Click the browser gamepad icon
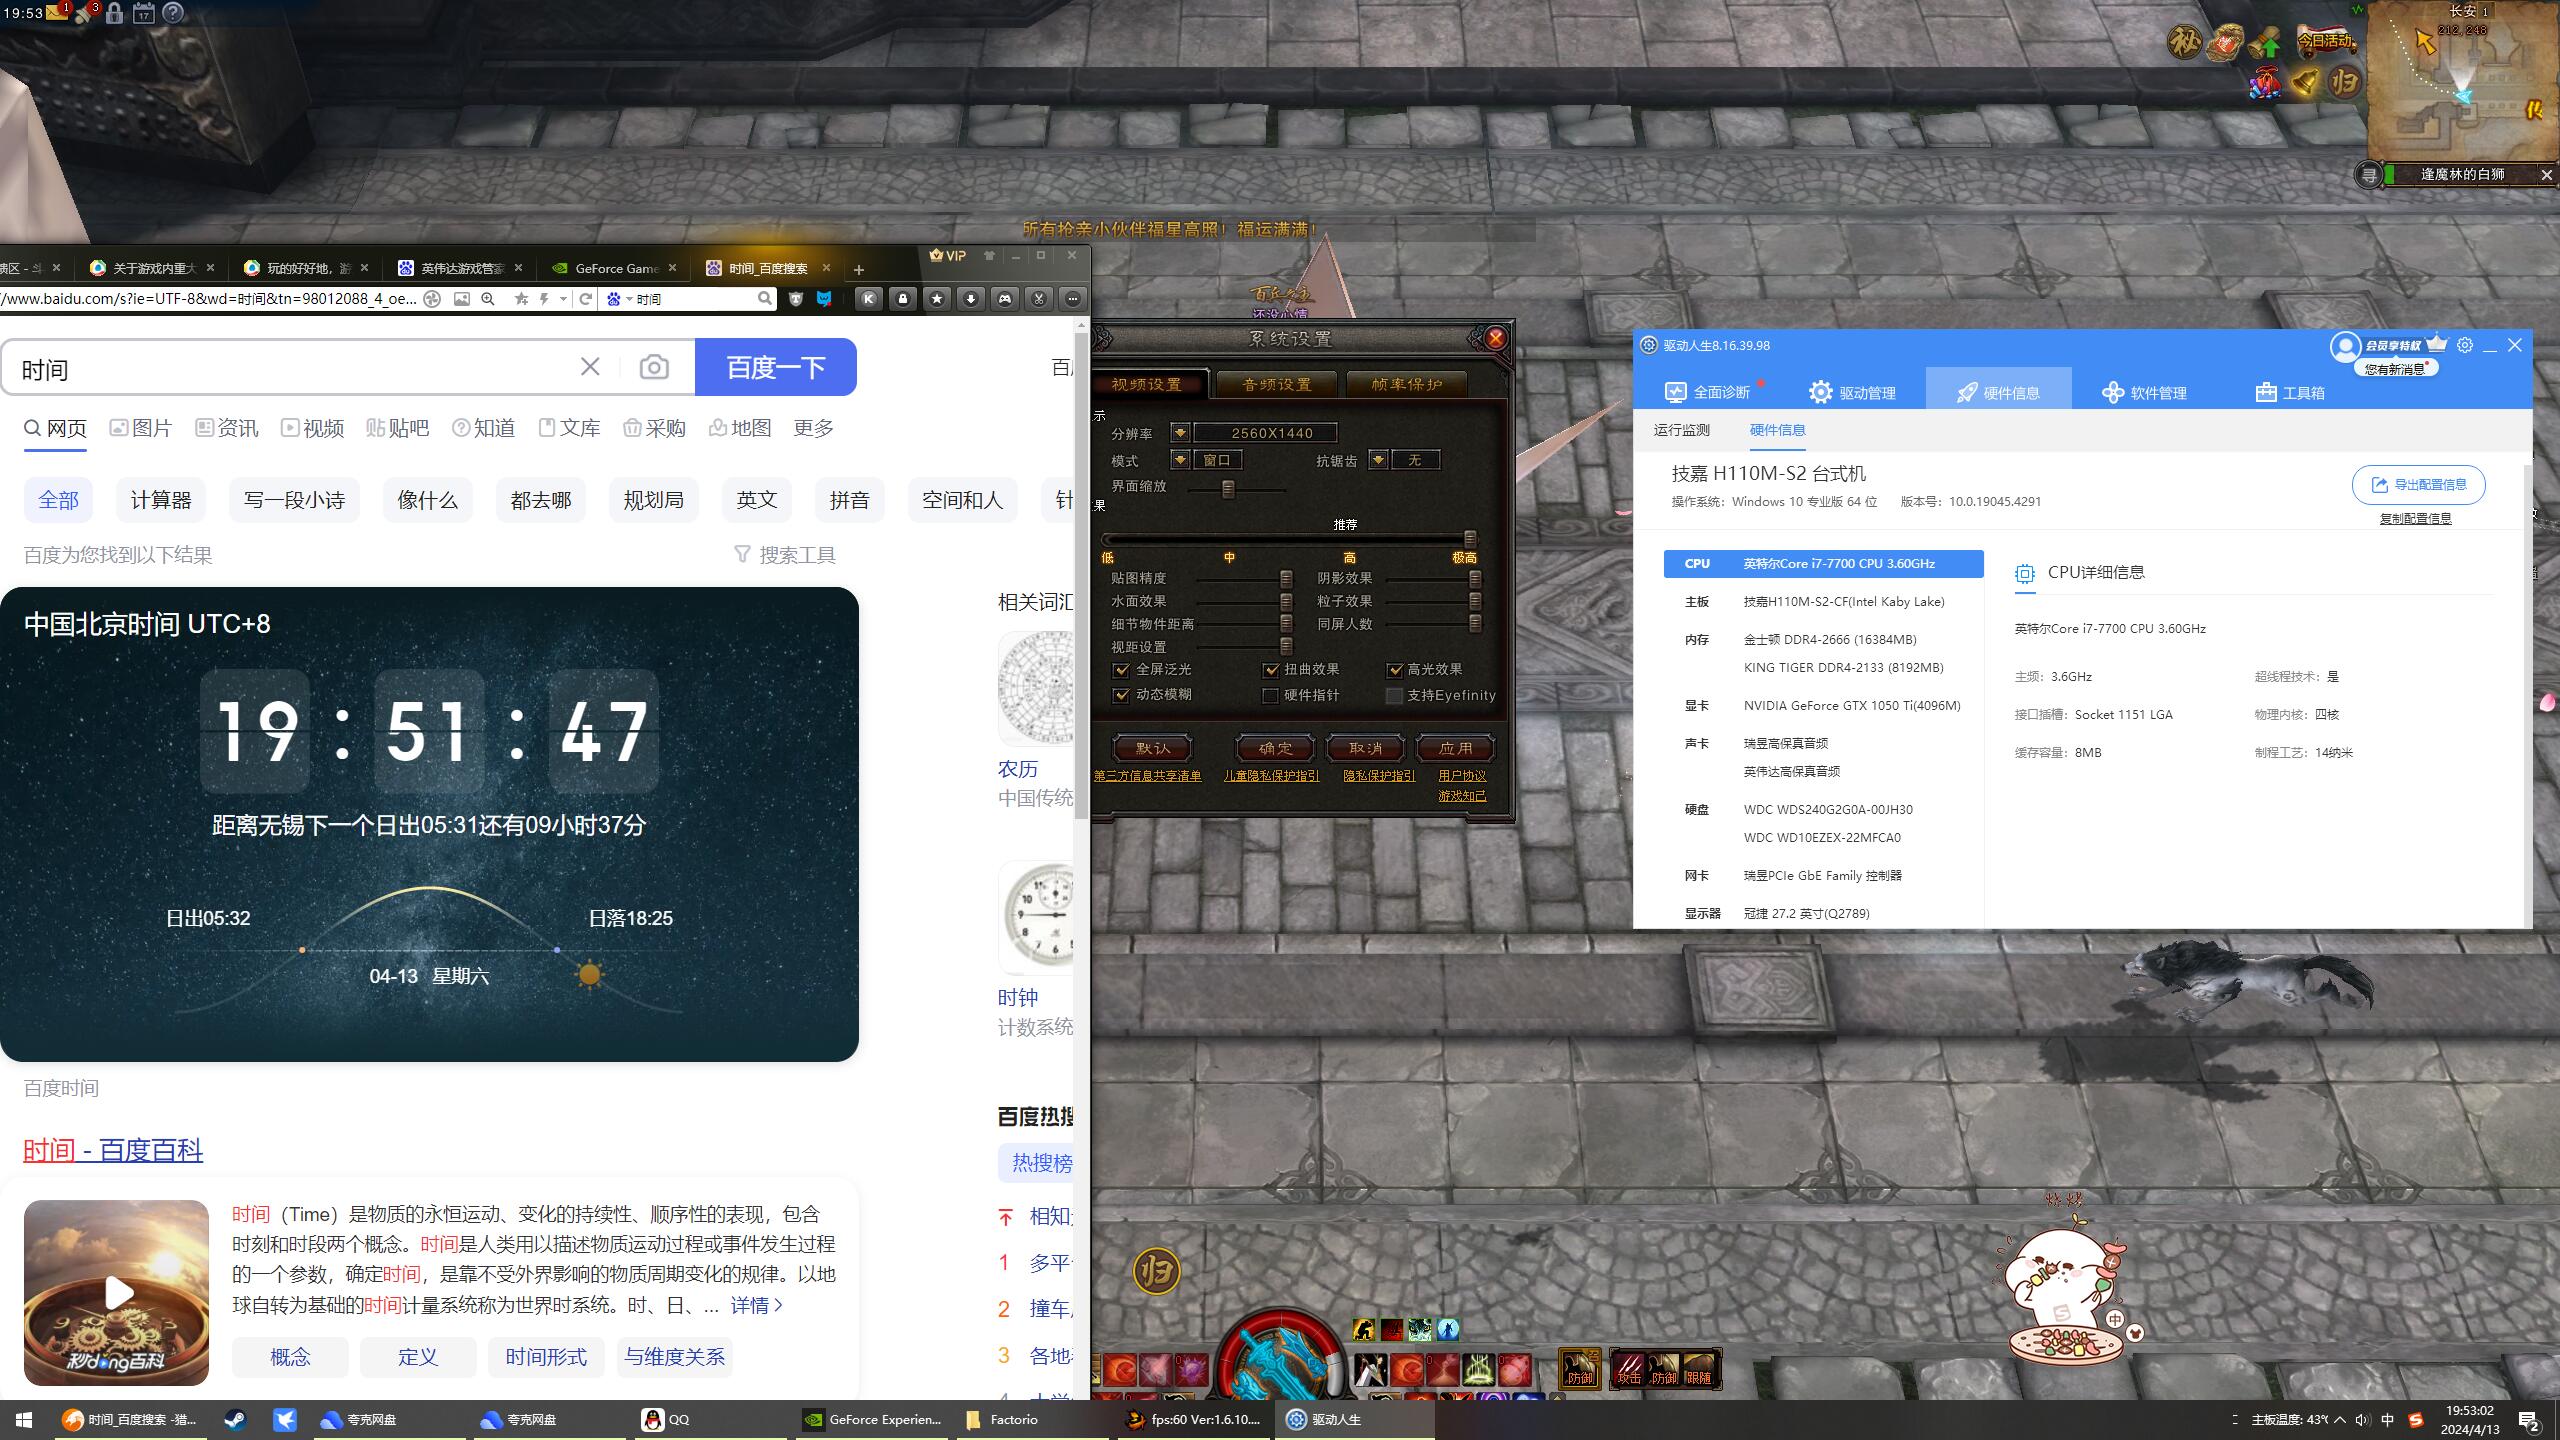The height and width of the screenshot is (1440, 2560). pyautogui.click(x=1005, y=298)
